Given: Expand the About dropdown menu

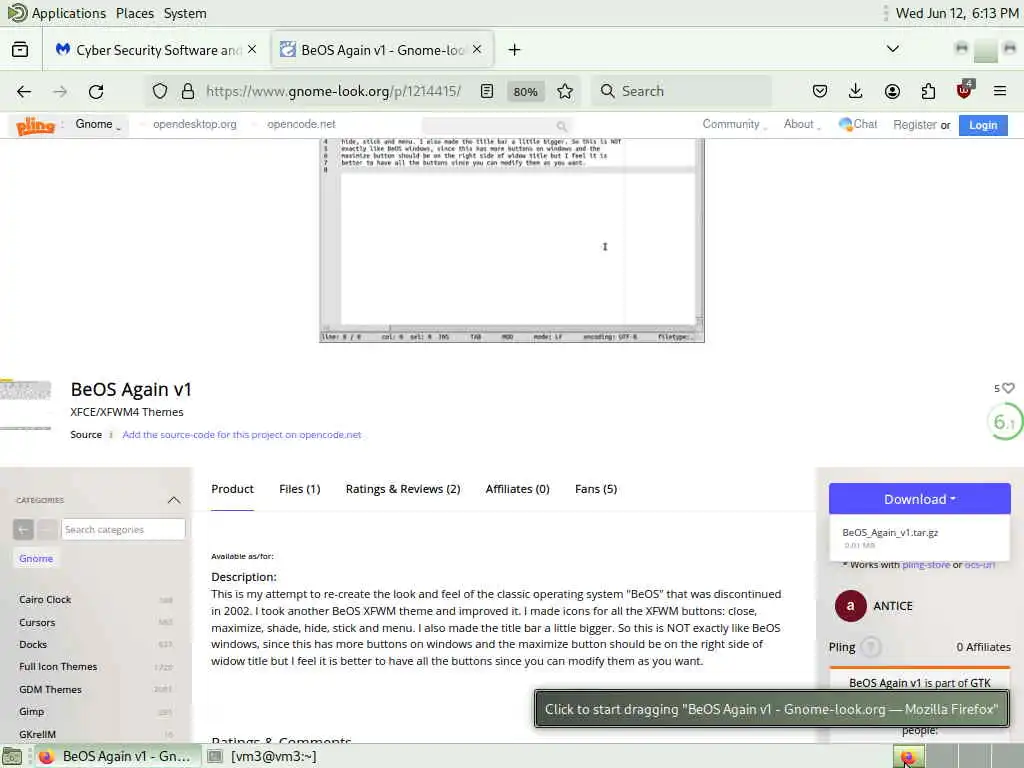Looking at the screenshot, I should [801, 124].
